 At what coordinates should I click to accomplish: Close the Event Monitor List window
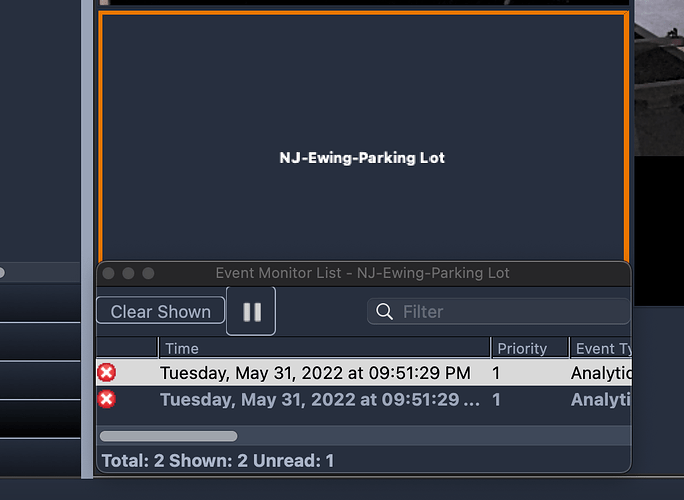(x=108, y=273)
